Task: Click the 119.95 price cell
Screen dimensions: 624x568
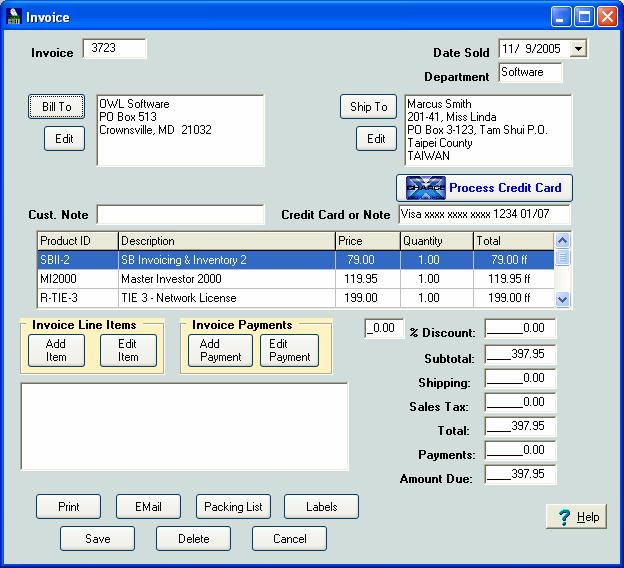Action: (x=368, y=279)
